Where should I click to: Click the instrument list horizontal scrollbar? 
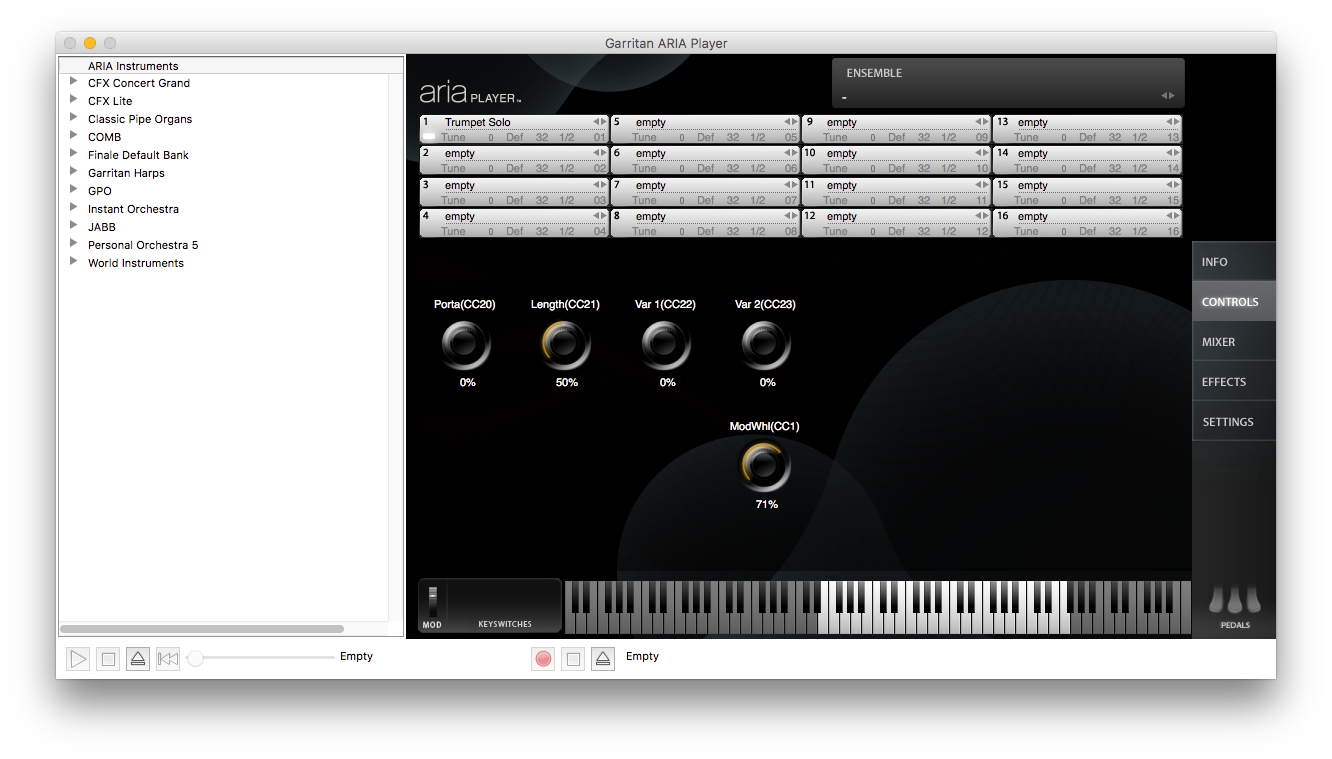[x=202, y=629]
